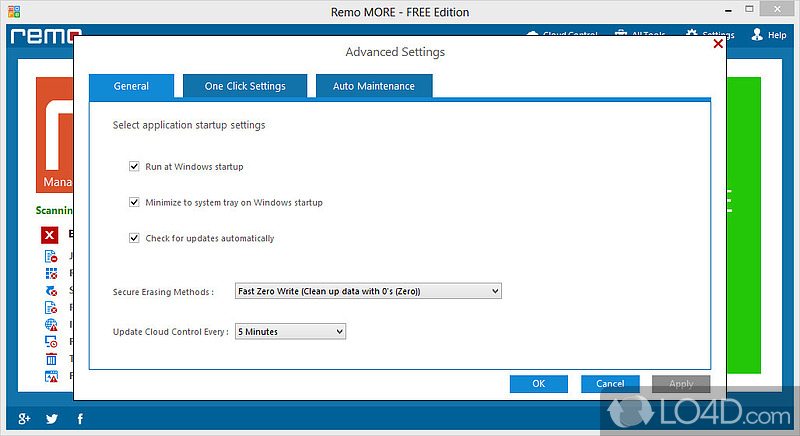This screenshot has height=436, width=800.
Task: Click the Apply button
Action: 681,383
